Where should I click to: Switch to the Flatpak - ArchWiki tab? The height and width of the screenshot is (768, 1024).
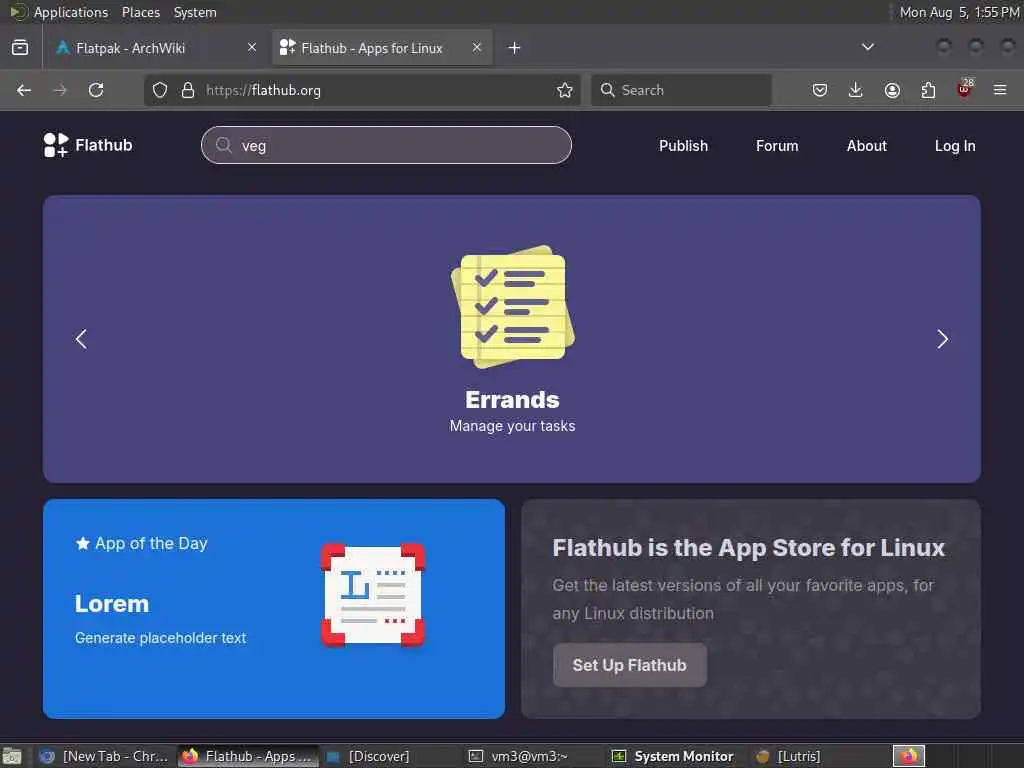pyautogui.click(x=156, y=48)
